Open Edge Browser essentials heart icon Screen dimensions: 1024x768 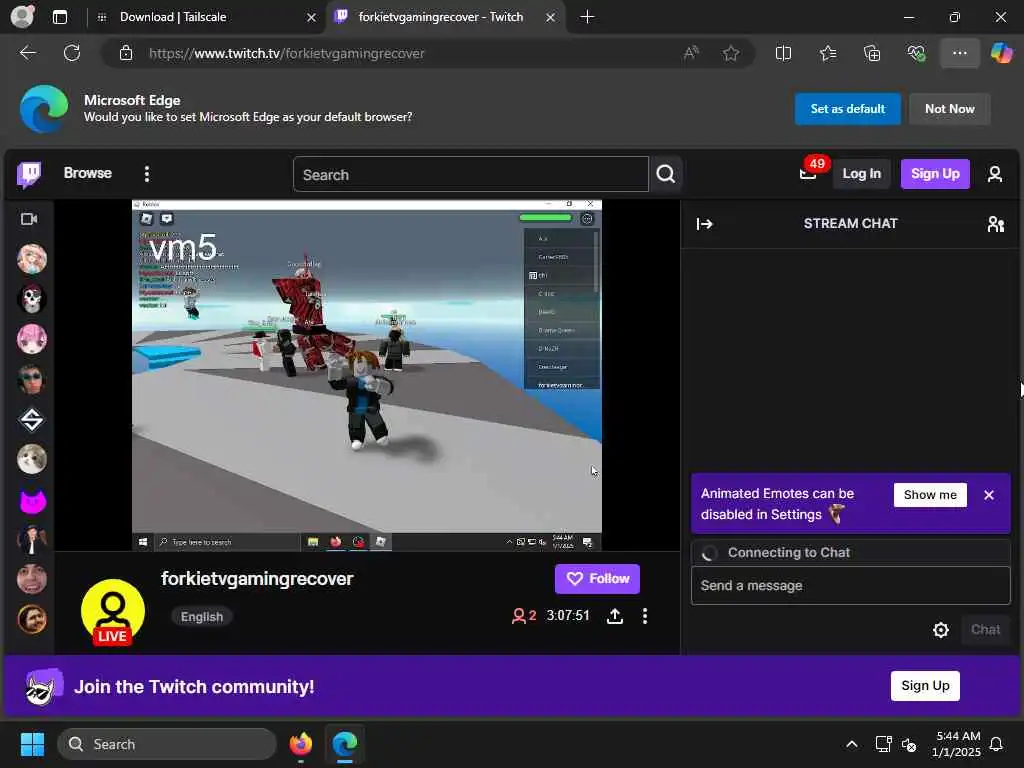pyautogui.click(x=916, y=53)
